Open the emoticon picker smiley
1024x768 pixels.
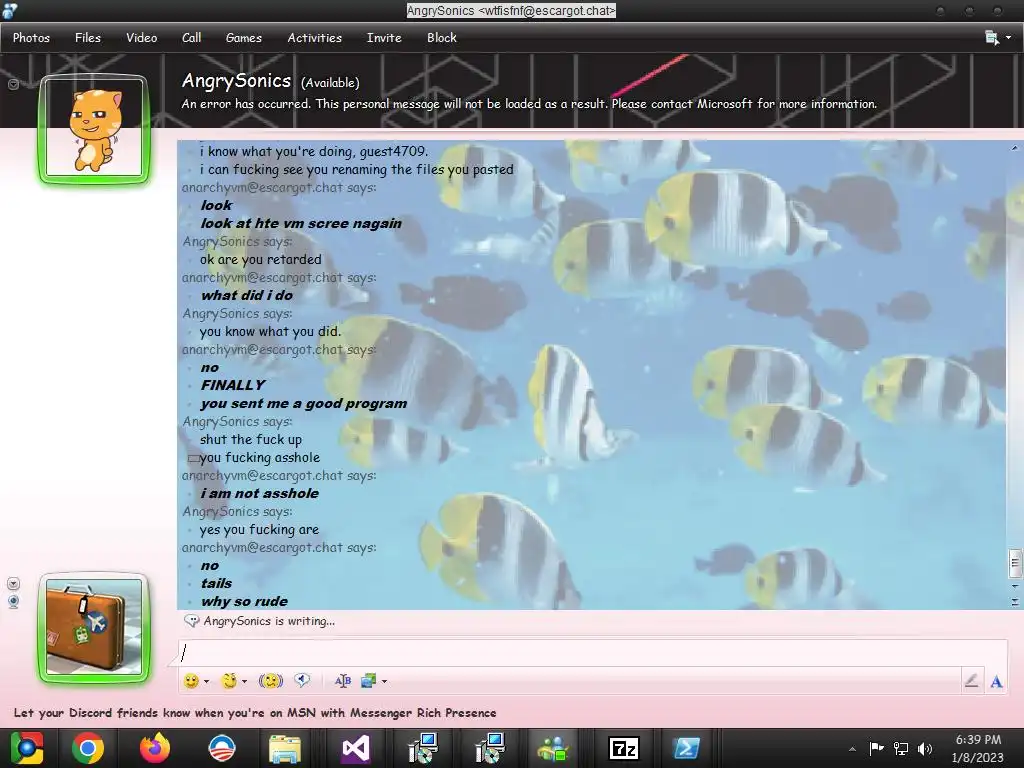click(191, 681)
